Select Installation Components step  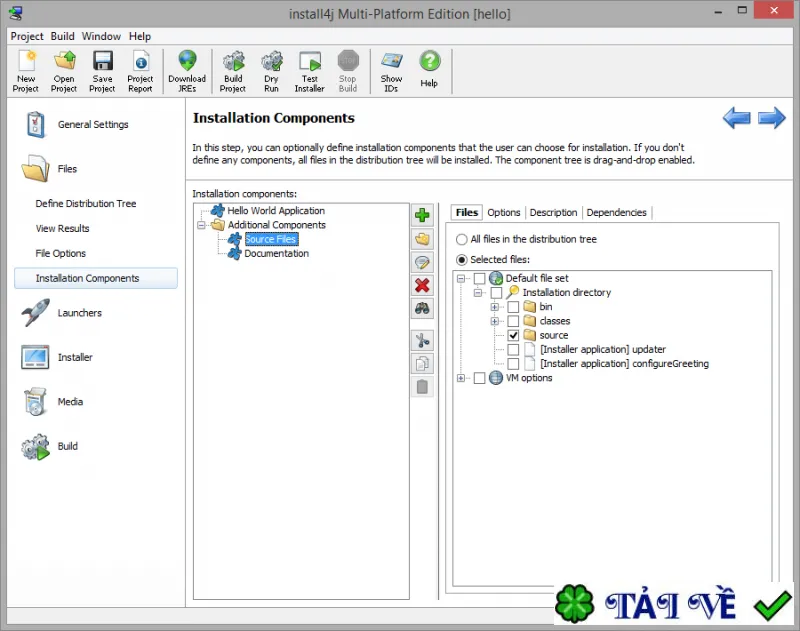click(96, 278)
